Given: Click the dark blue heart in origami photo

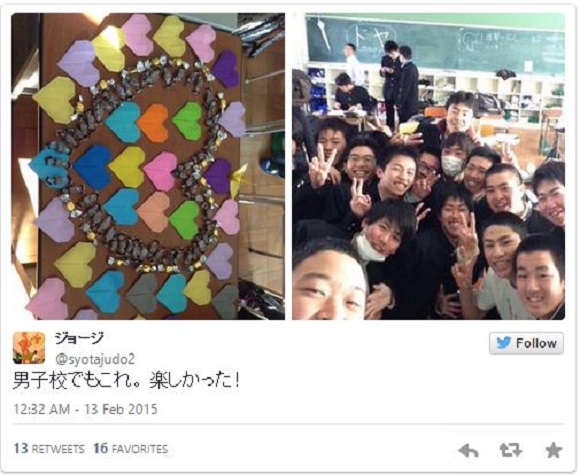Looking at the screenshot, I should pos(92,166).
